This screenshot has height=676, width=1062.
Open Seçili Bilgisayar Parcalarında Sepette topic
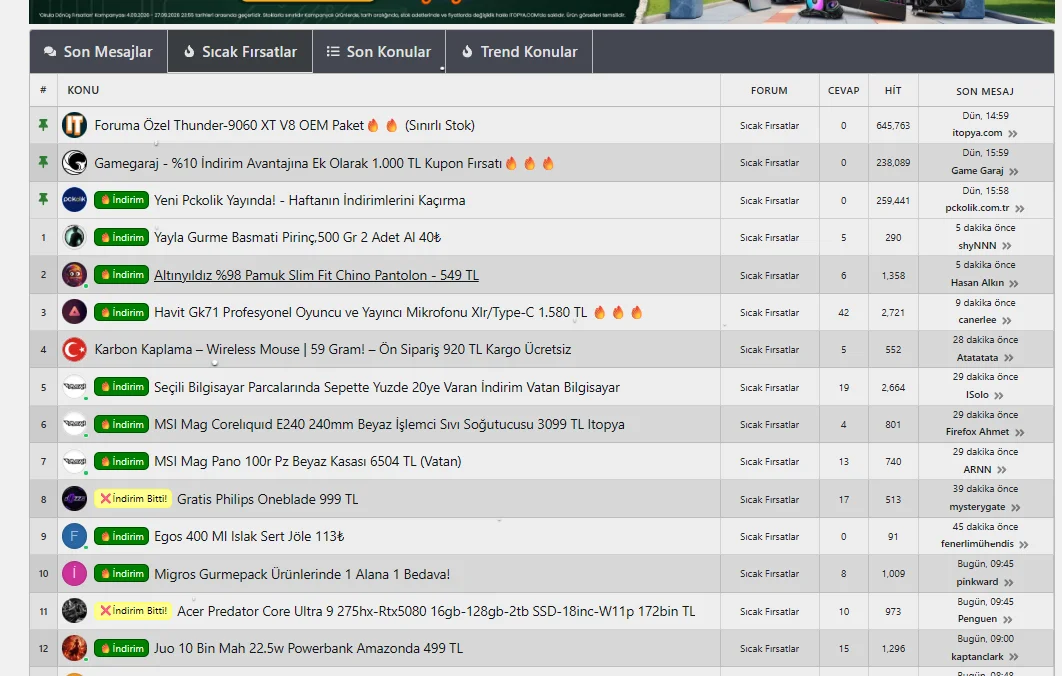coord(387,387)
